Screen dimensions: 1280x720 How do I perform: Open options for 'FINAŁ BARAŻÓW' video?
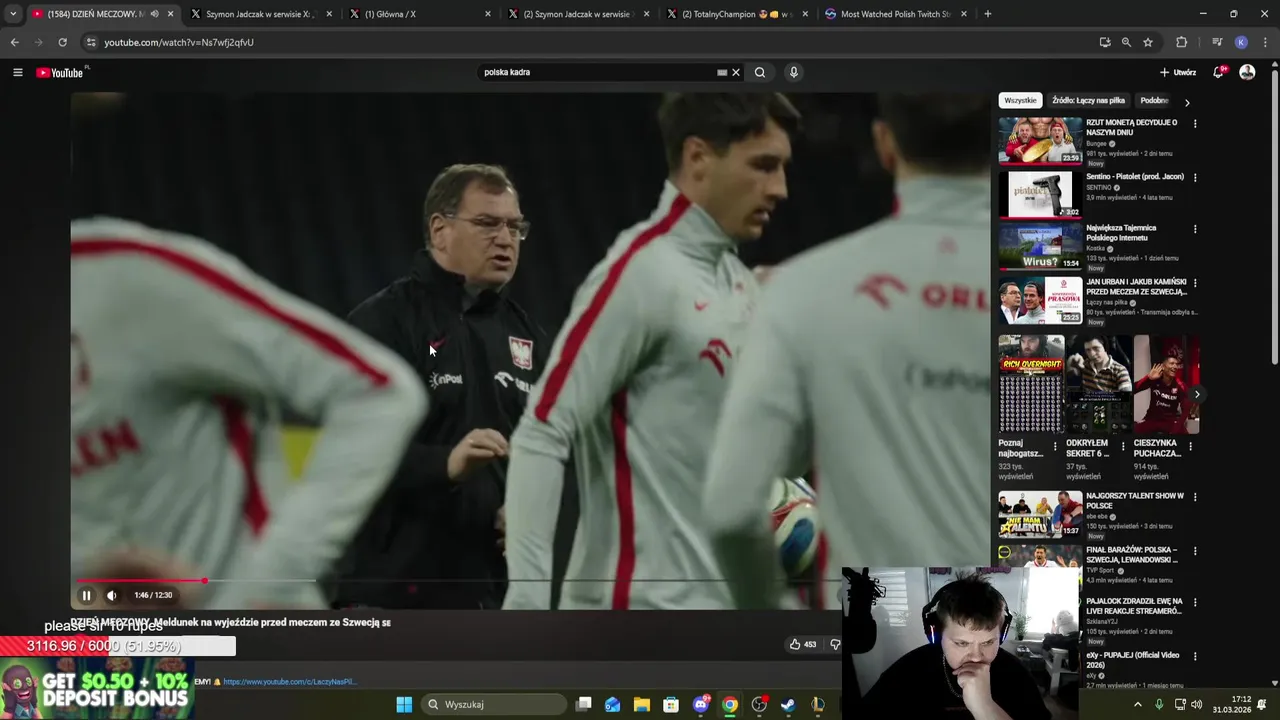click(1195, 551)
